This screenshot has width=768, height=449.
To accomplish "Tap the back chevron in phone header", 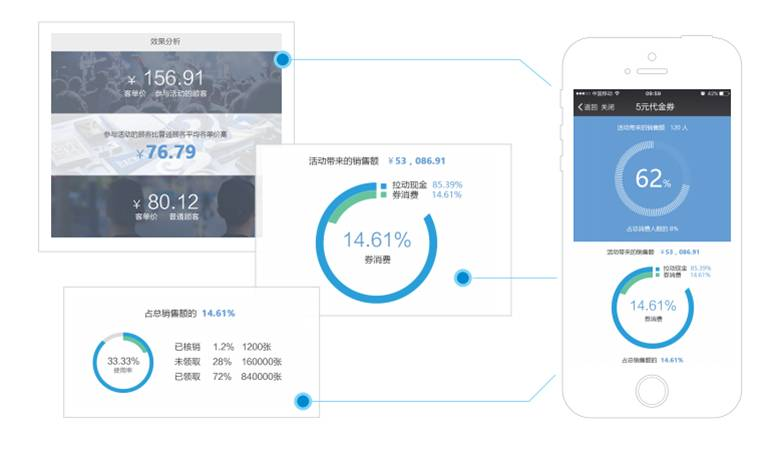I will (x=580, y=107).
